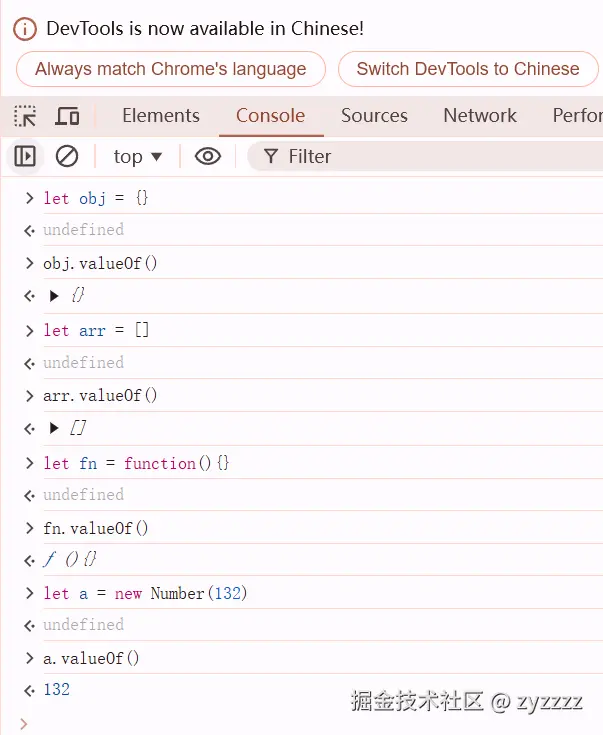
Task: Toggle the device toolbar icon
Action: [67, 116]
